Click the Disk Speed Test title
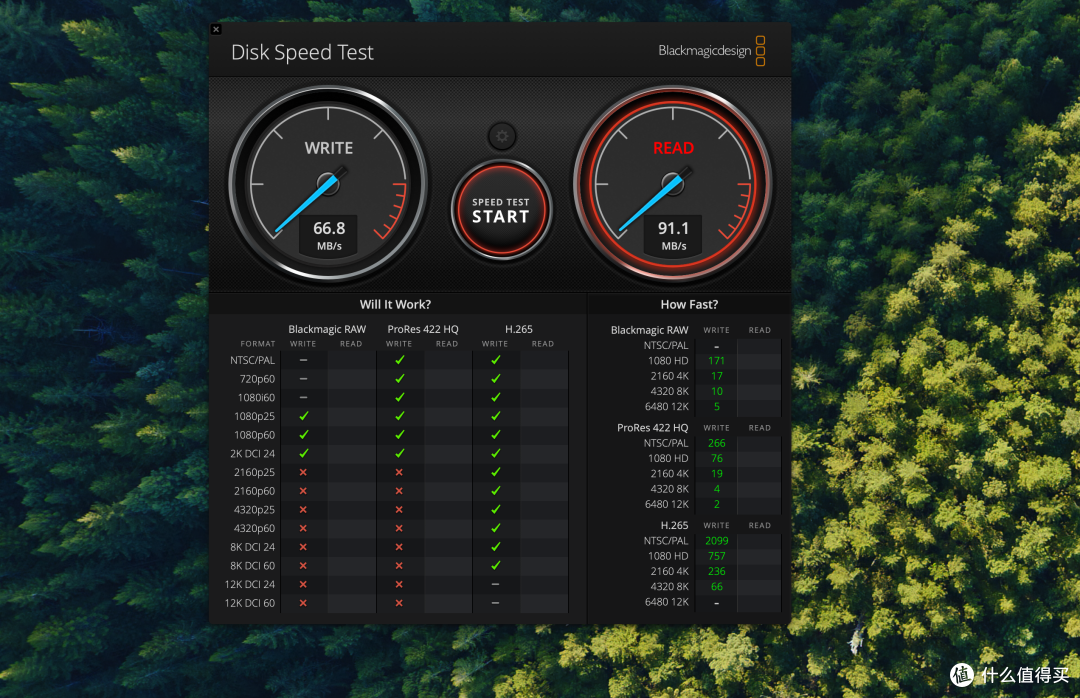This screenshot has height=698, width=1080. tap(302, 52)
